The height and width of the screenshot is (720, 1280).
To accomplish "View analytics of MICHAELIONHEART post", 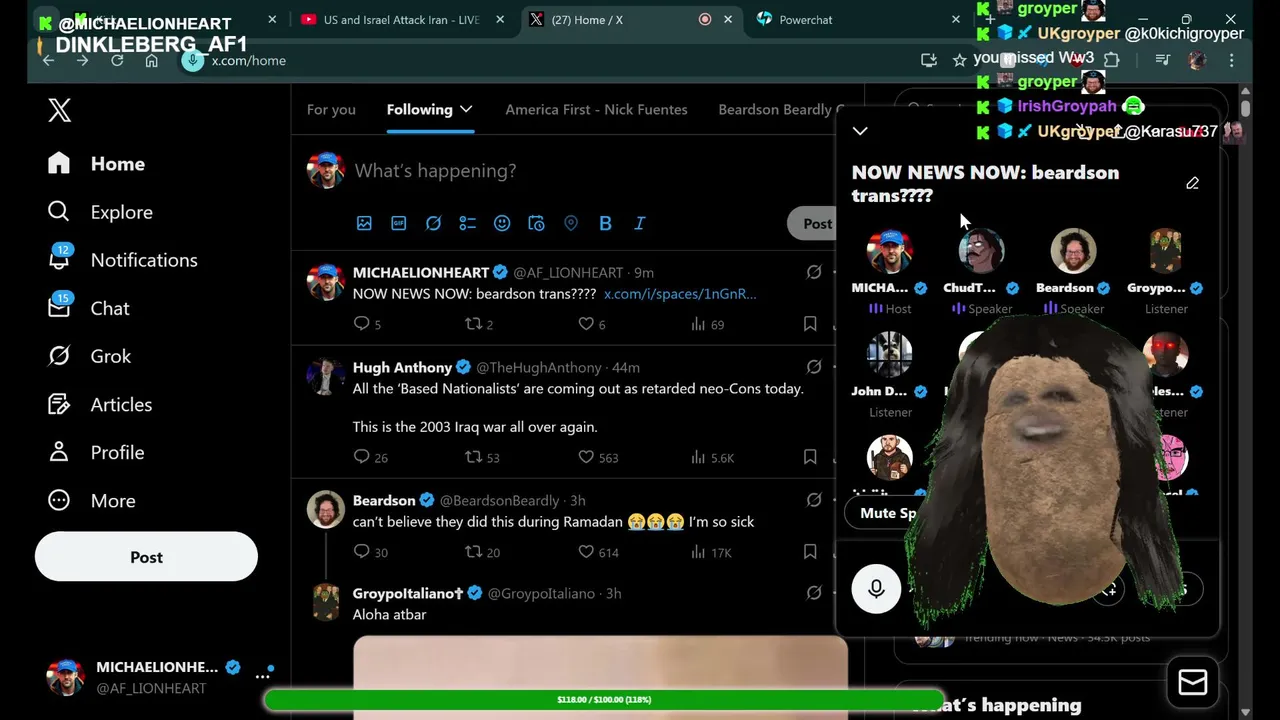I will [707, 324].
